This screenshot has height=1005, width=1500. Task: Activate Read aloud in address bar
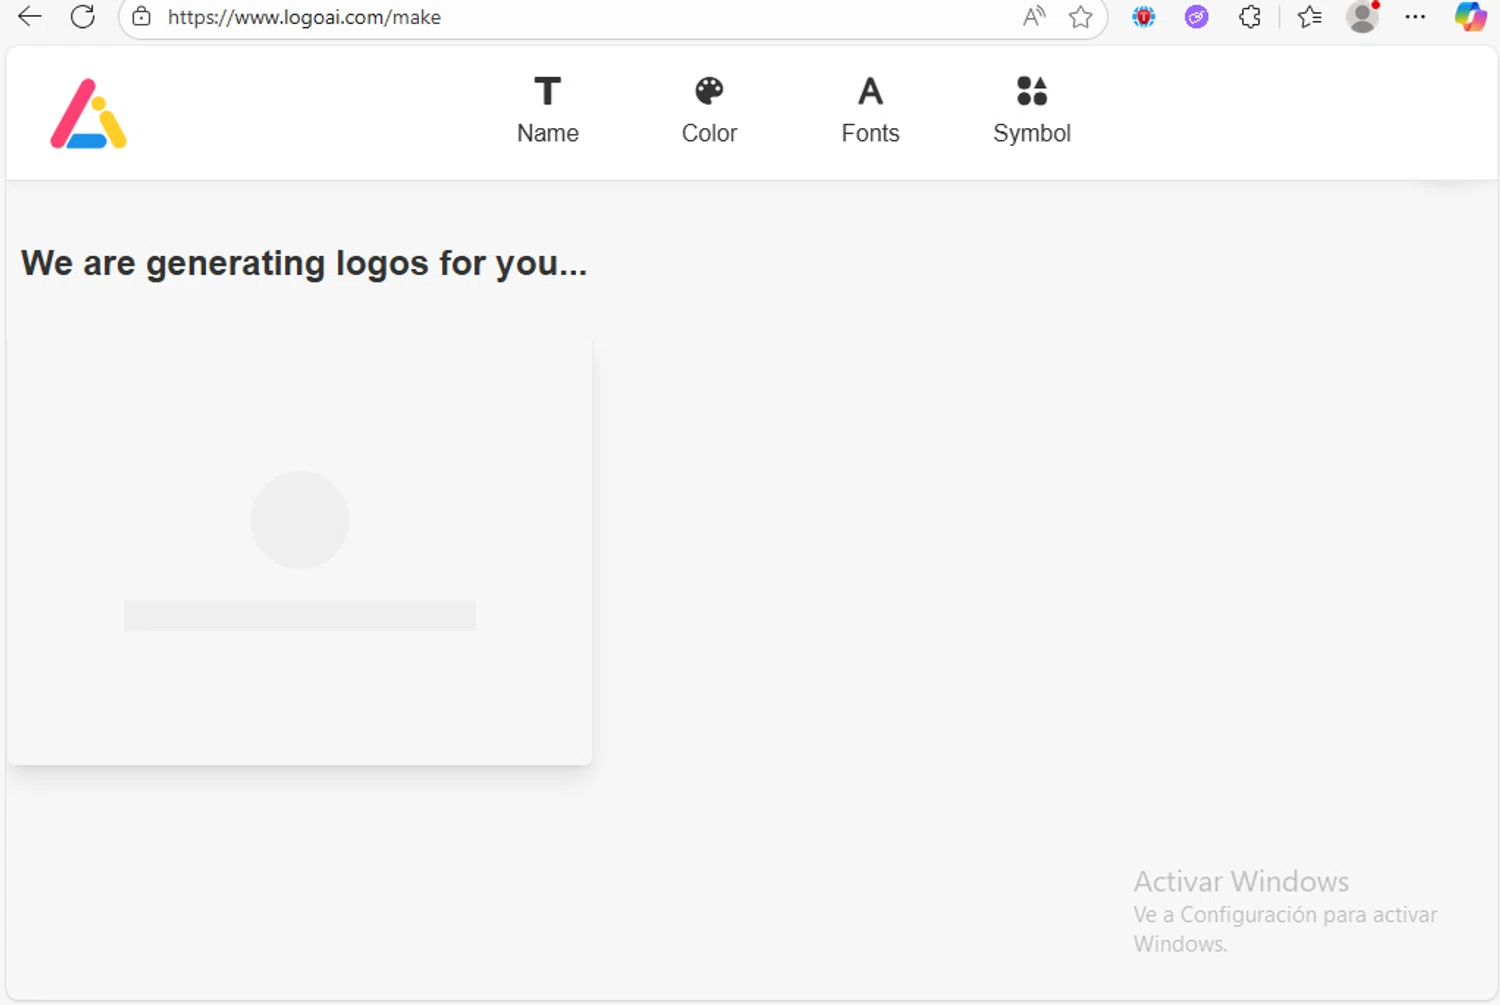[1034, 17]
